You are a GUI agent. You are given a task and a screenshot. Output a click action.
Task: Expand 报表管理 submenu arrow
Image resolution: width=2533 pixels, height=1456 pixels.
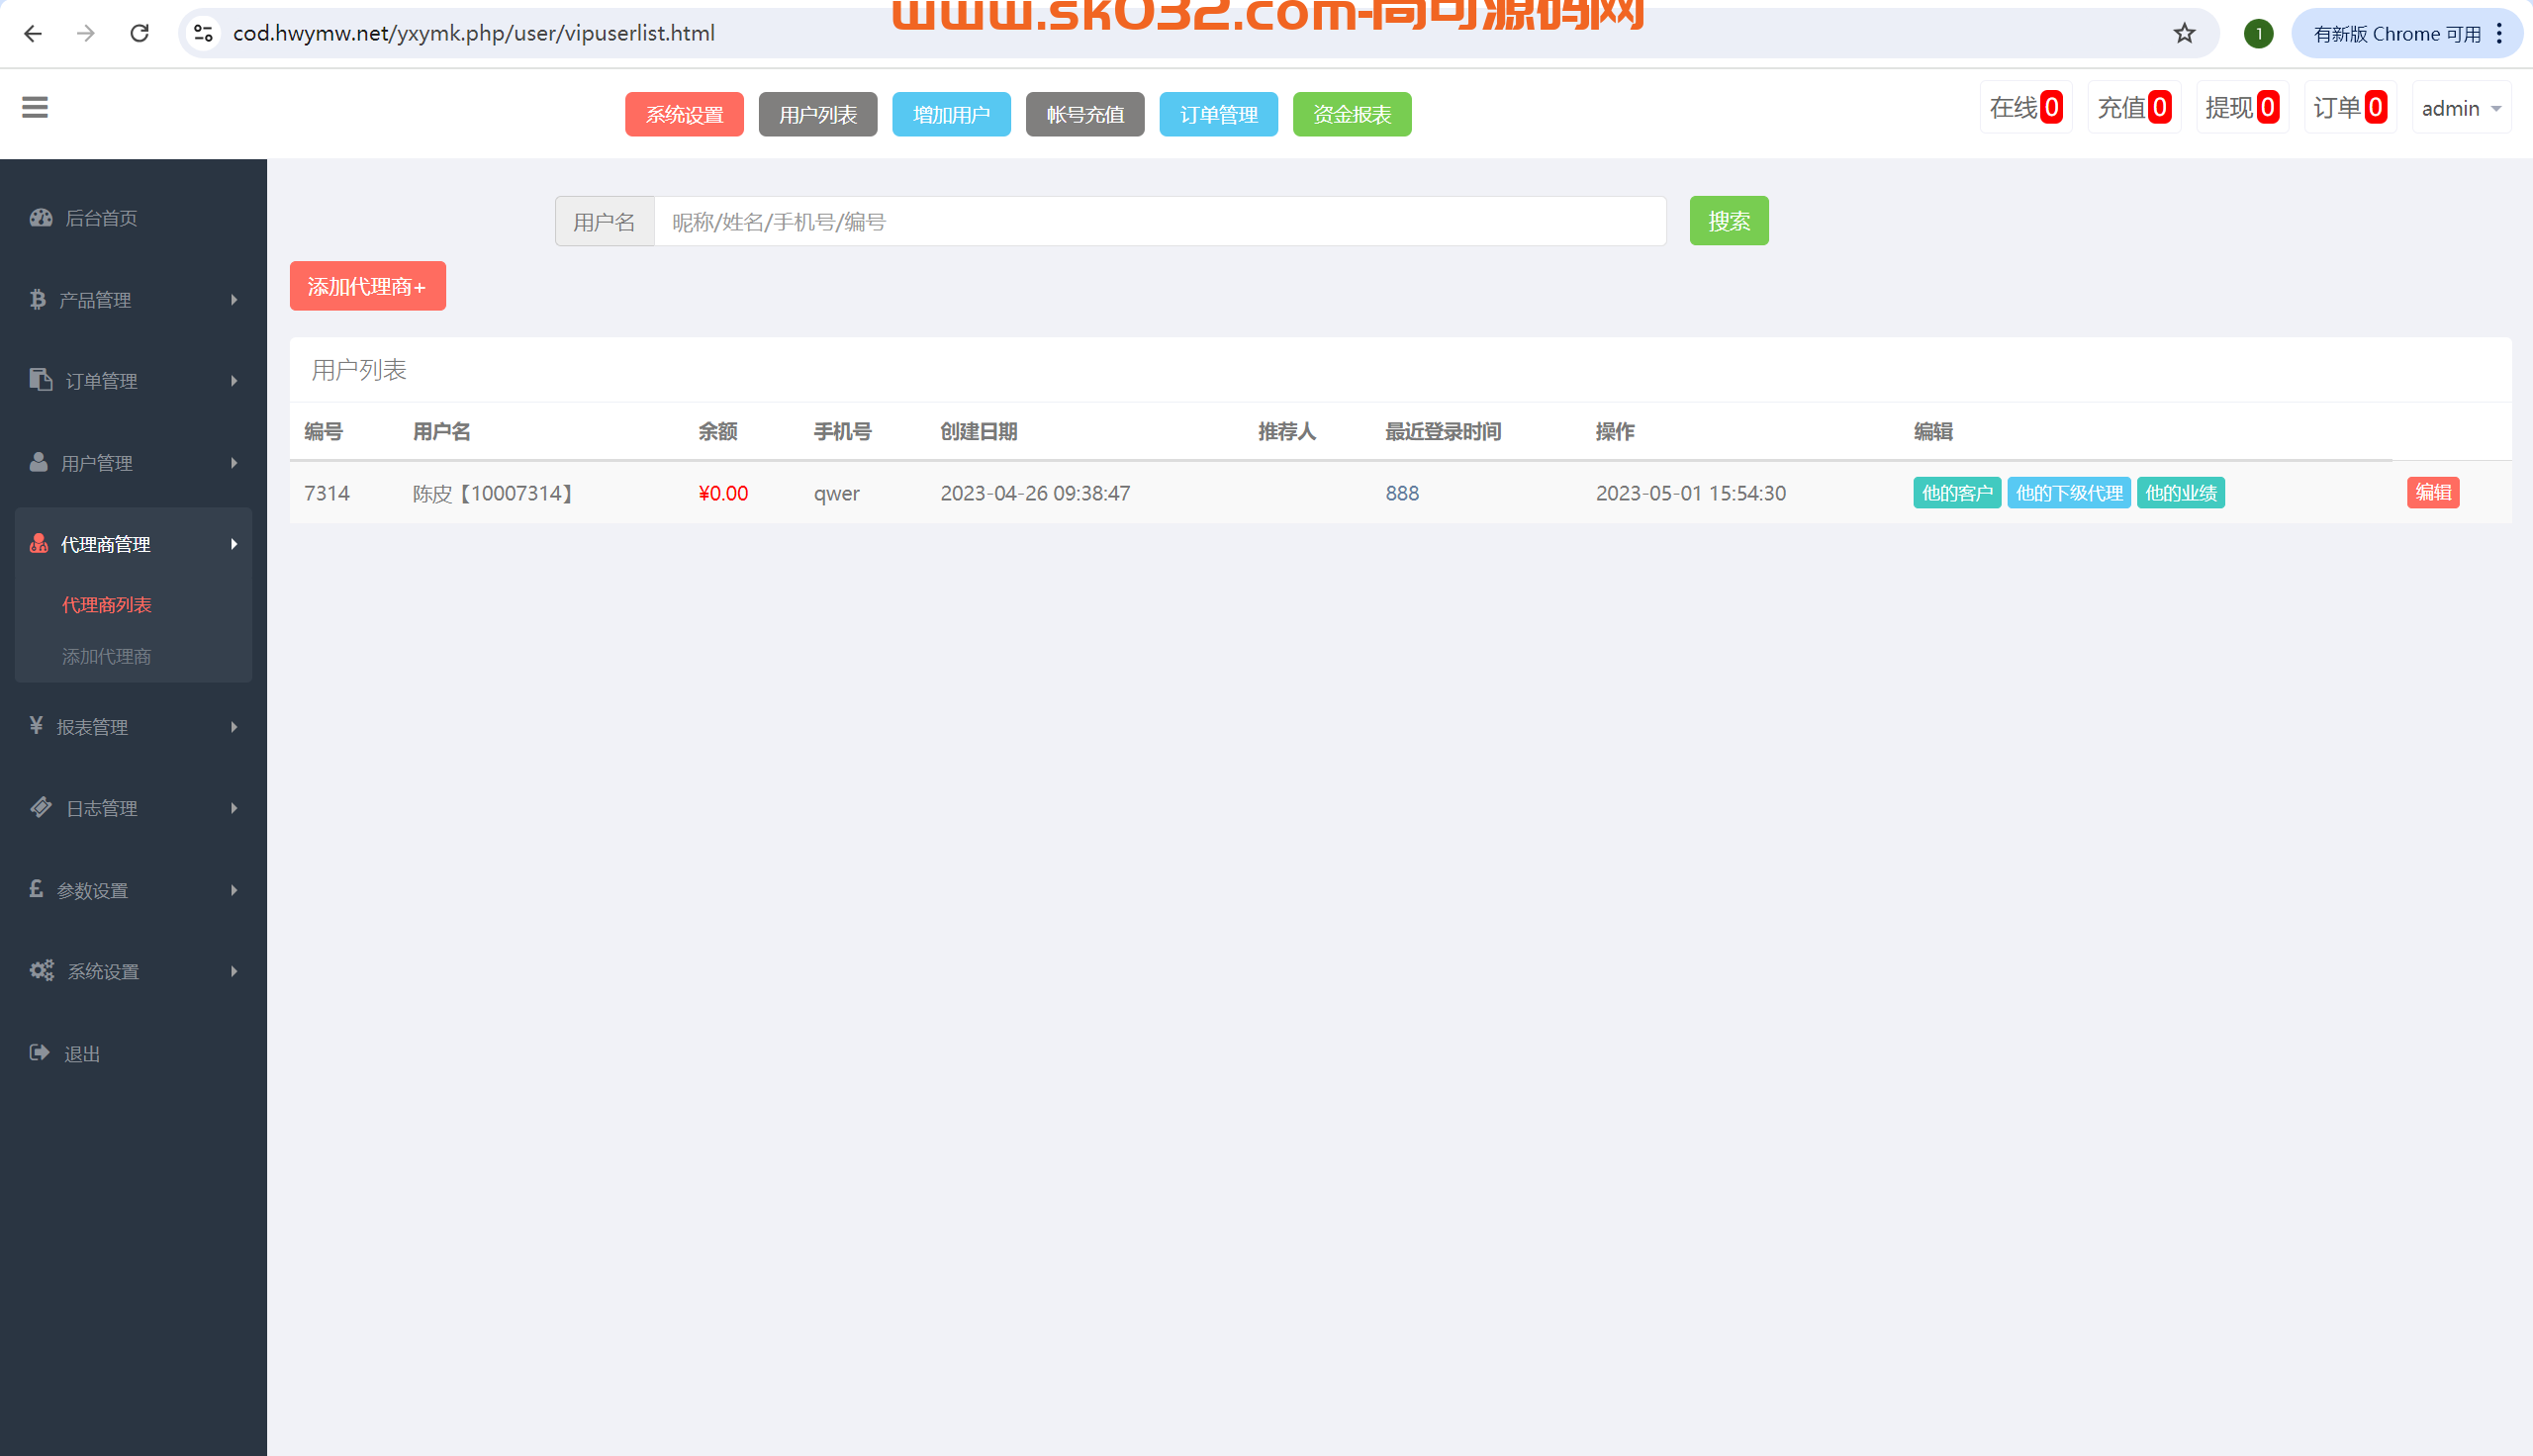click(234, 726)
